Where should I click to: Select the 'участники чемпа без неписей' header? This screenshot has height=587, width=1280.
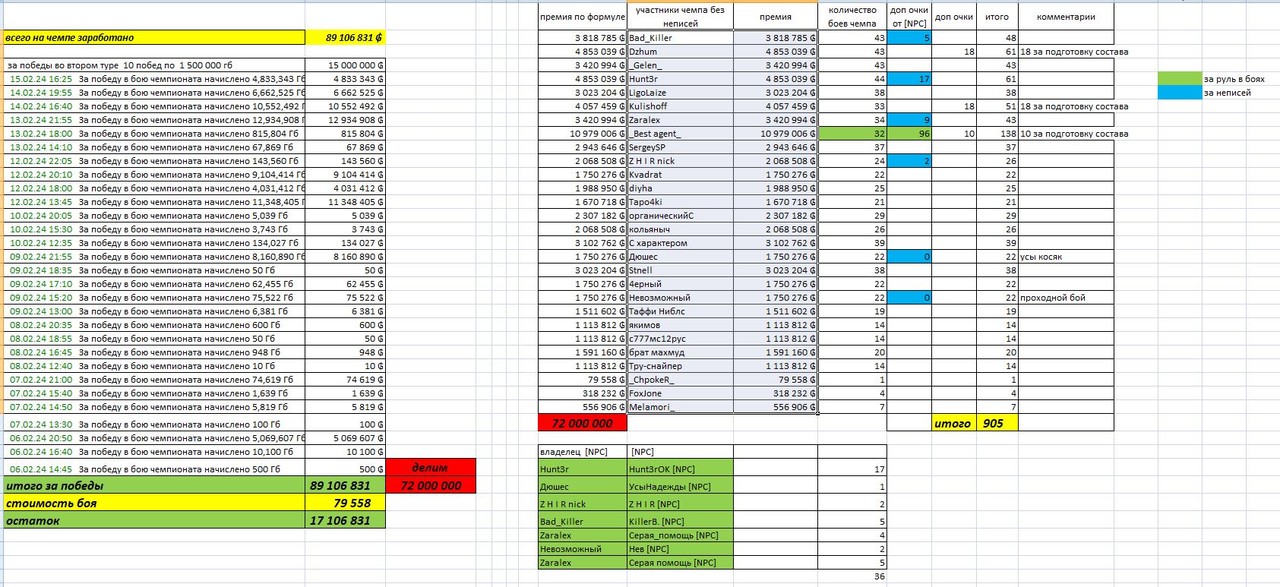(679, 17)
